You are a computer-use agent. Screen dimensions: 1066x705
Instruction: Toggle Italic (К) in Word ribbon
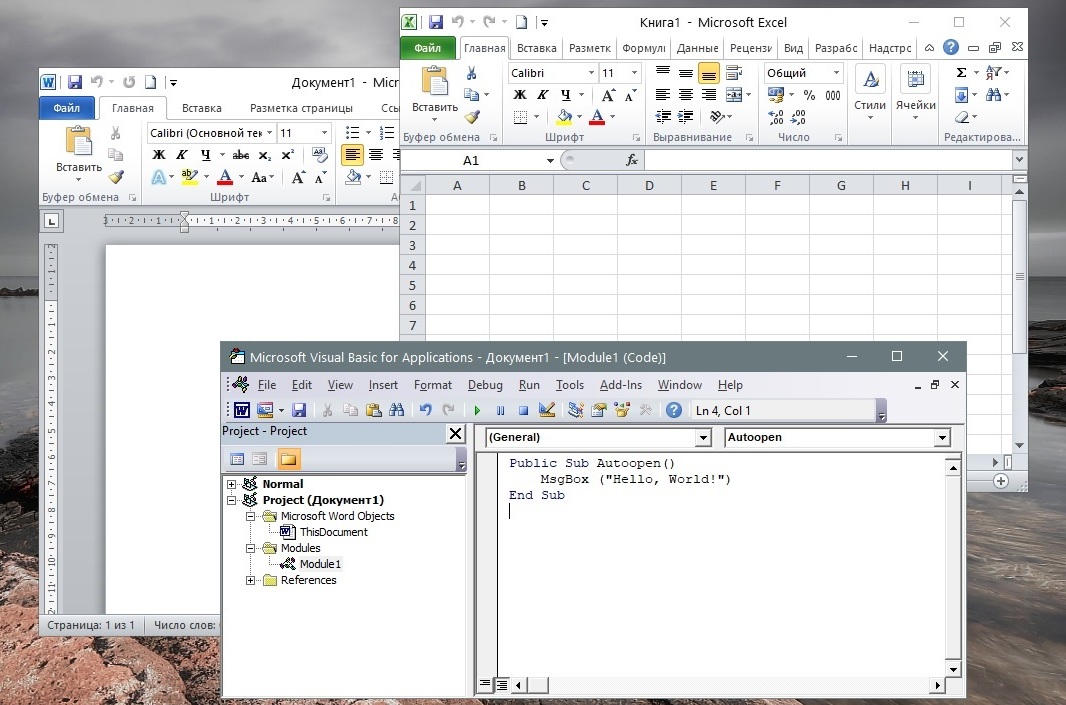pos(182,155)
